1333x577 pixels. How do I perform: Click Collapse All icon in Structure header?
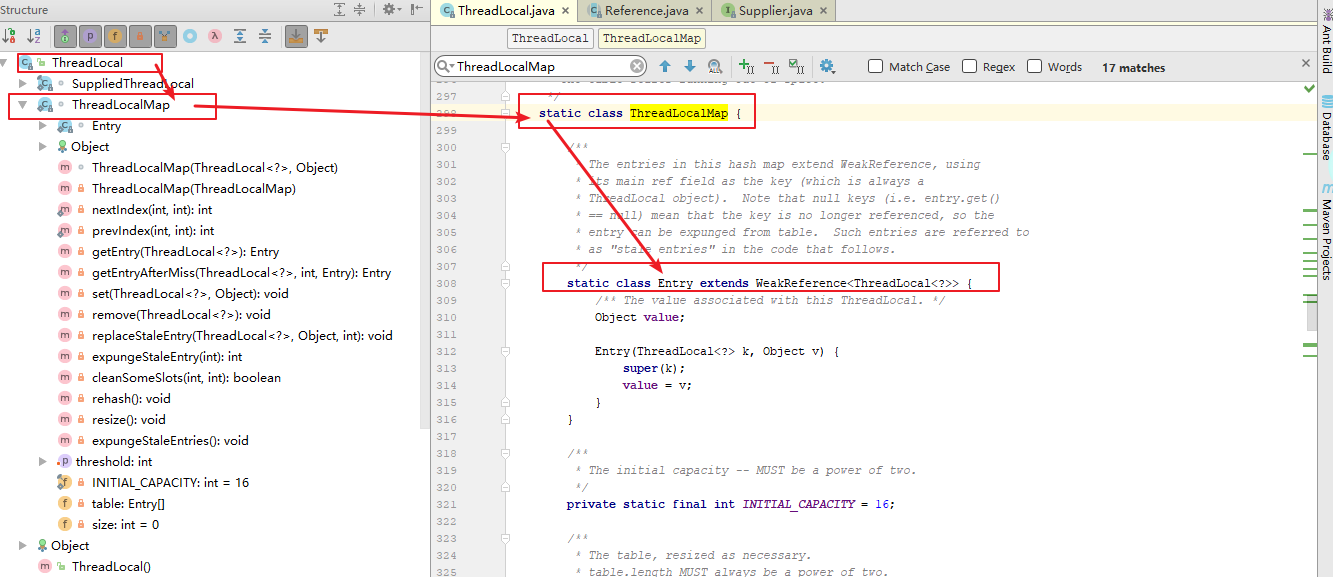point(362,9)
